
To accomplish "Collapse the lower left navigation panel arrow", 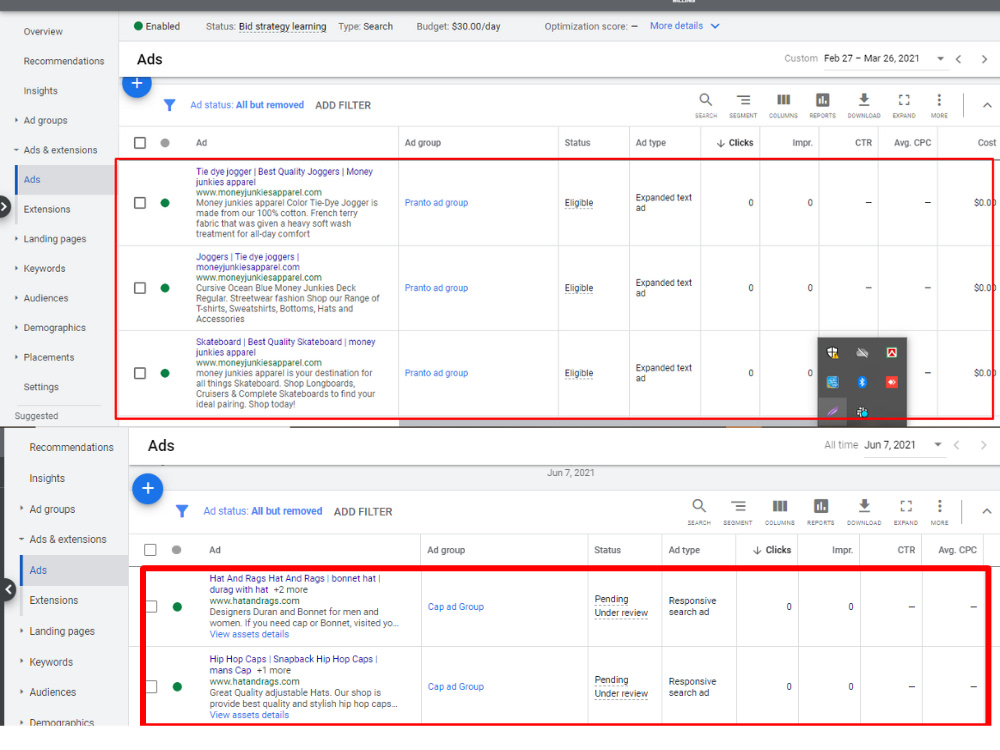I will point(8,589).
